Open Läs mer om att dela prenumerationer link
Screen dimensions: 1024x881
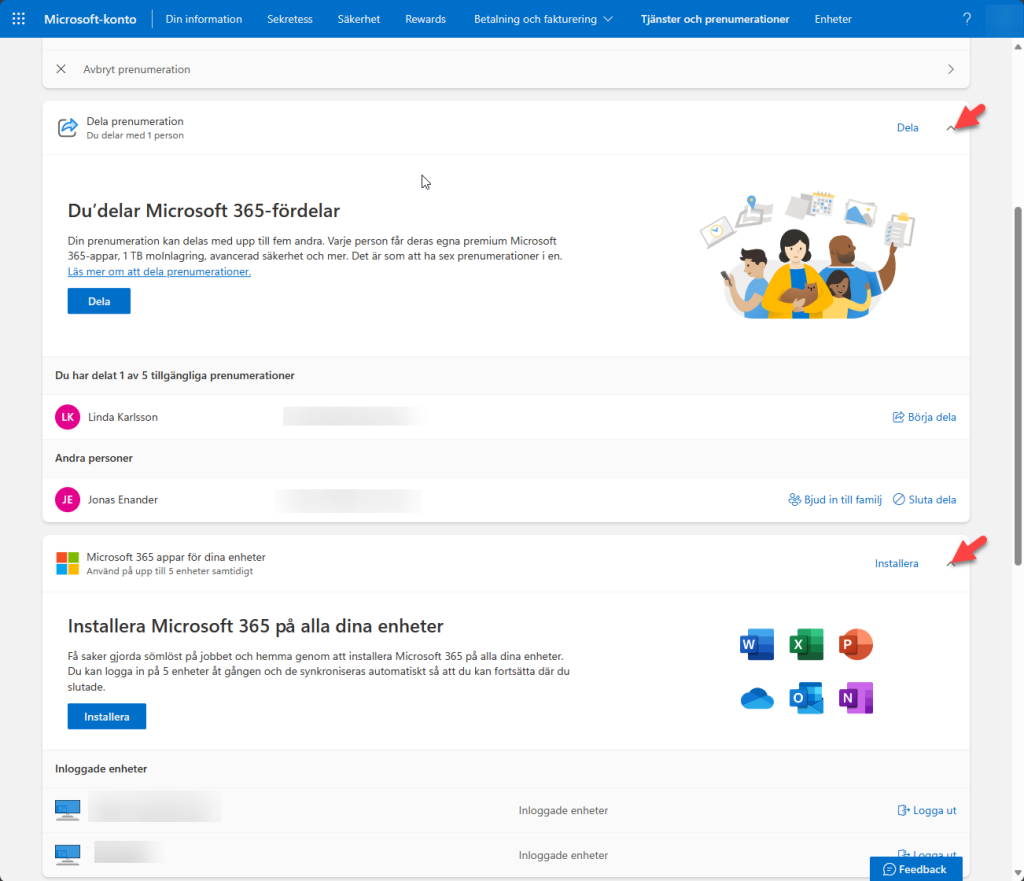tap(159, 272)
